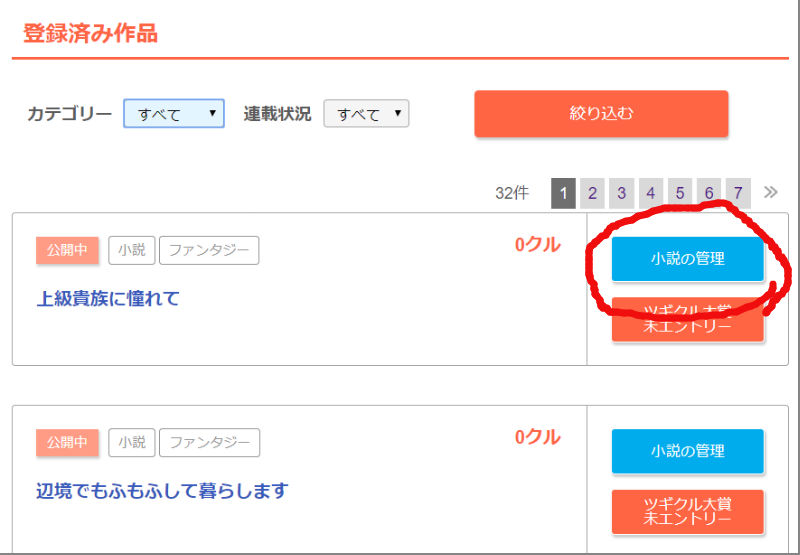800x555 pixels.
Task: Select current page 1 indicator
Action: tap(563, 193)
